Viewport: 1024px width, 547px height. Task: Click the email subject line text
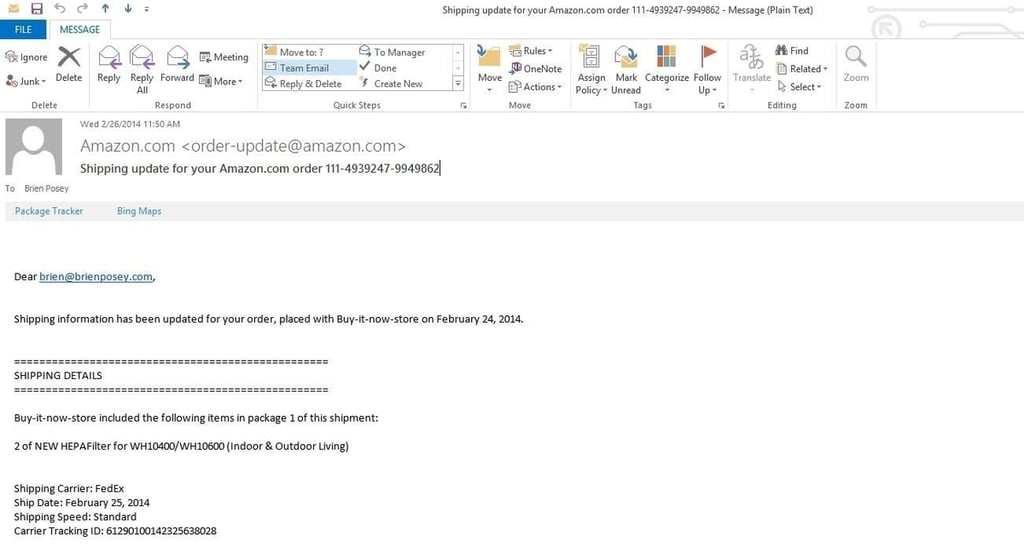(x=259, y=168)
